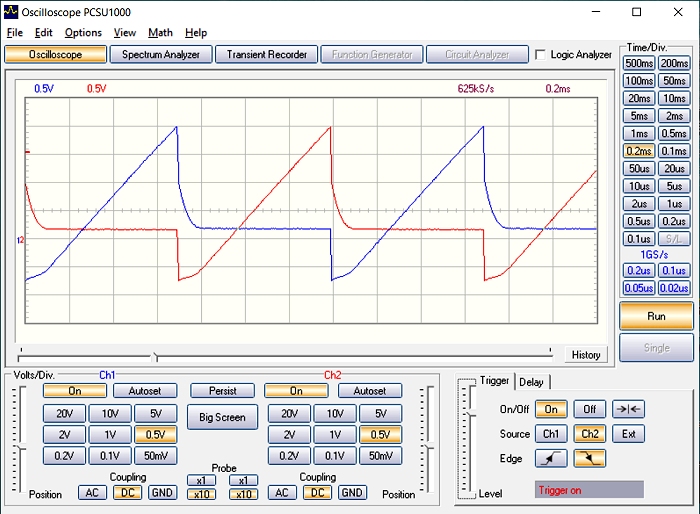The height and width of the screenshot is (514, 700).
Task: Open the Math menu
Action: [160, 33]
